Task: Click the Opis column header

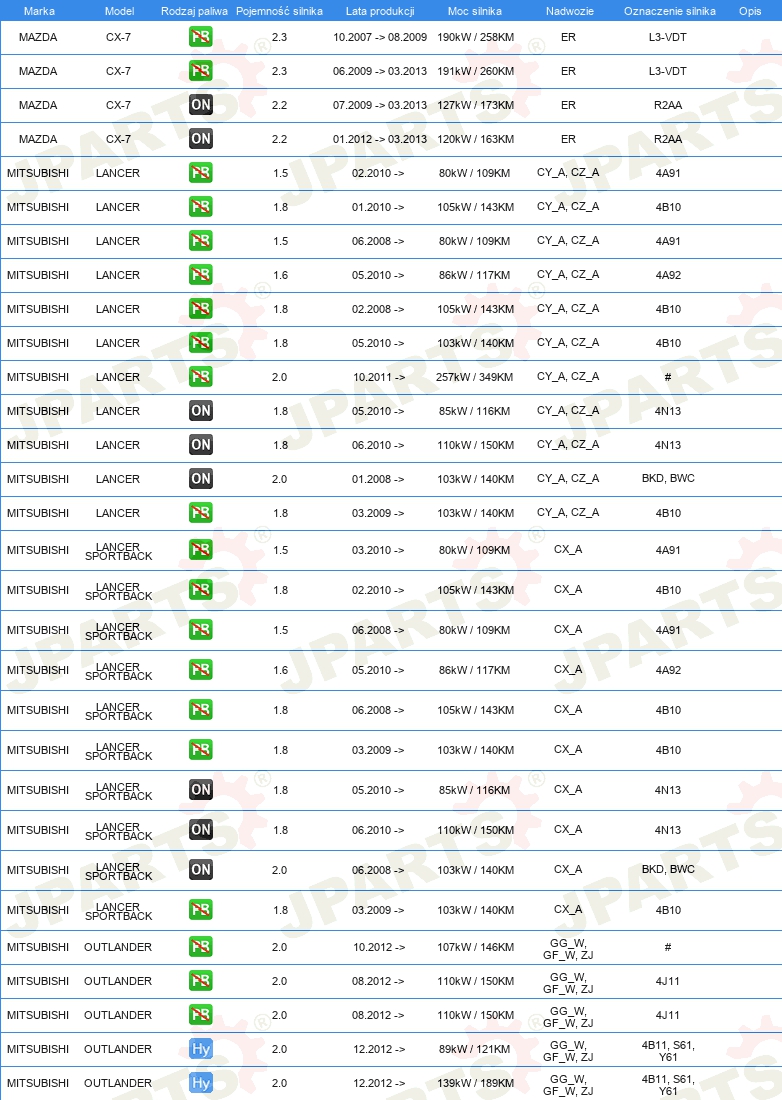Action: click(x=750, y=11)
